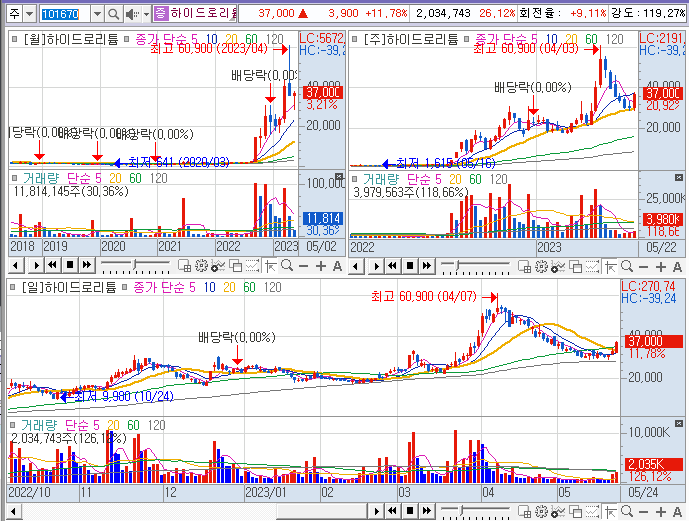689x521 pixels.
Task: Click the weekly chart zoom slider handle
Action: tap(458, 265)
